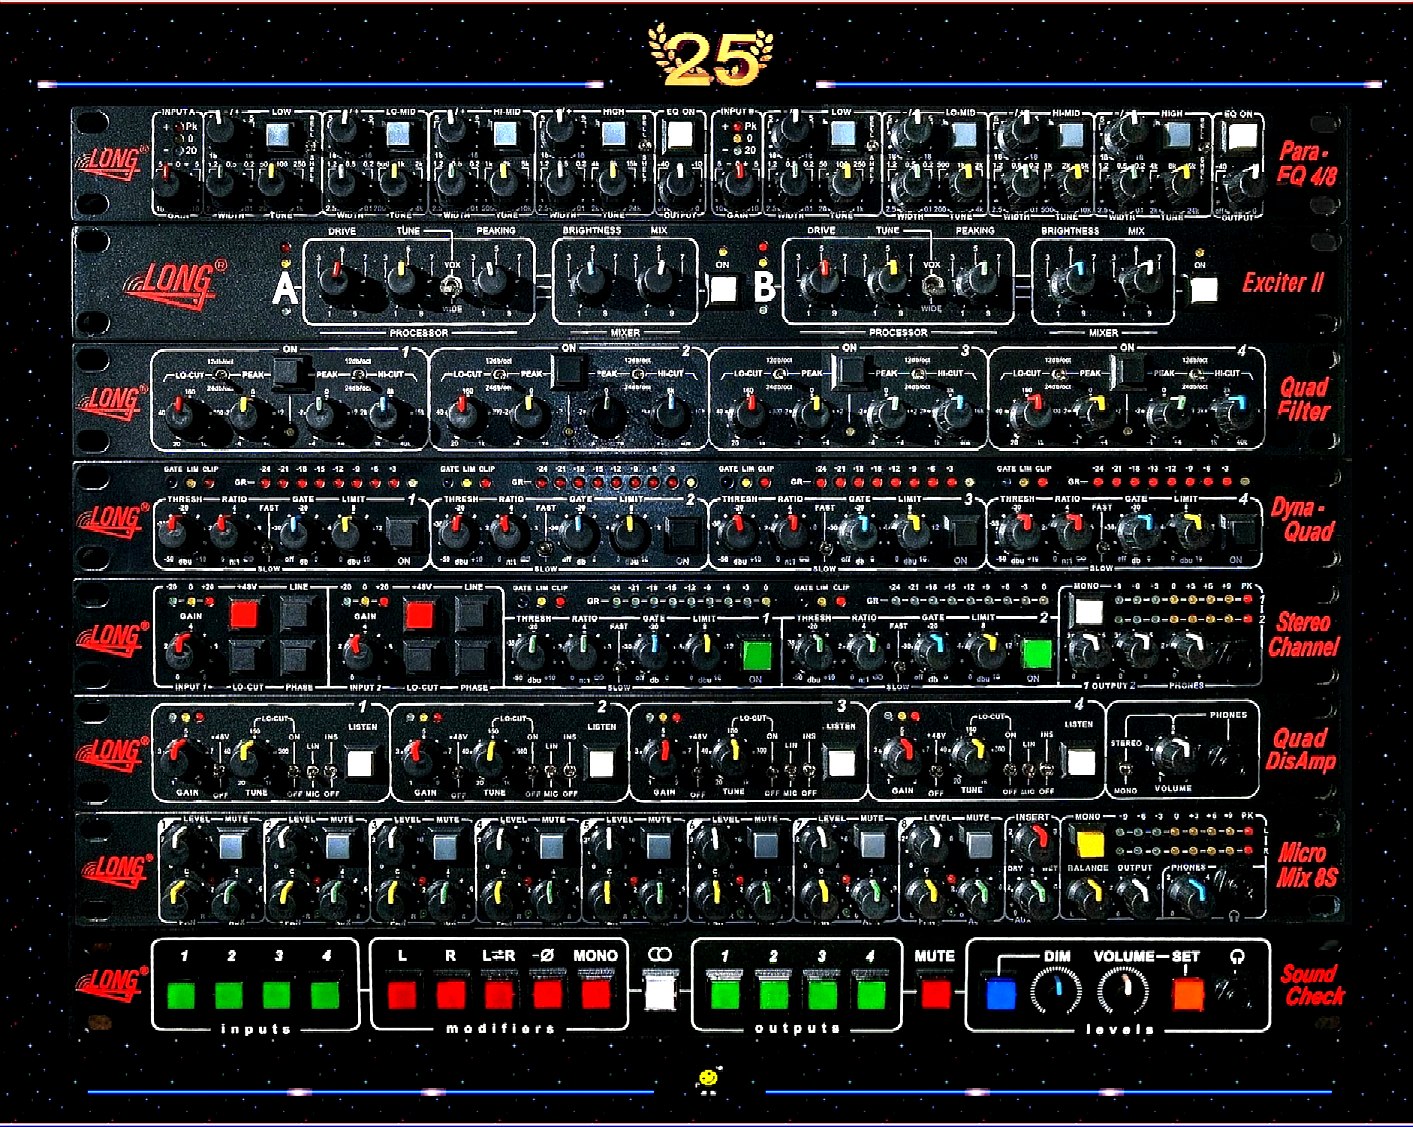Select input 3 on Sound Check
Image resolution: width=1413 pixels, height=1127 pixels.
[277, 994]
